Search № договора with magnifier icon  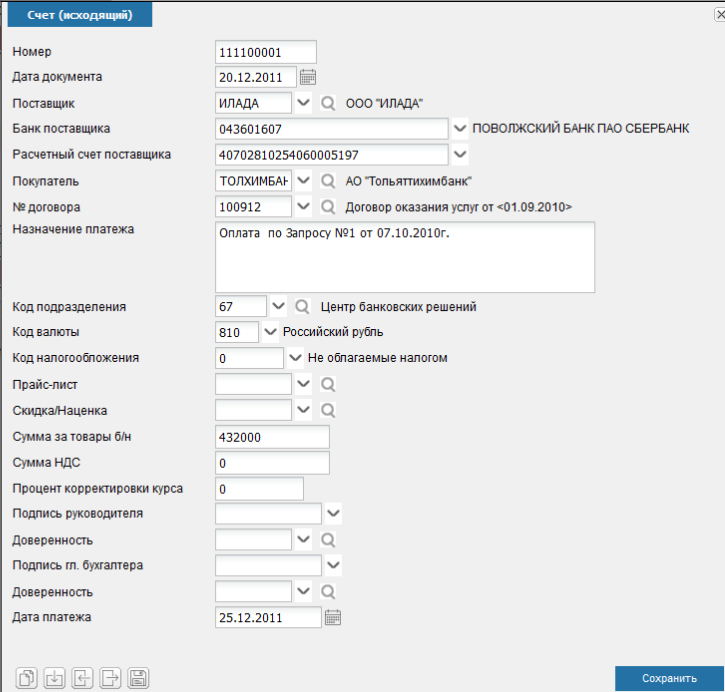point(328,206)
